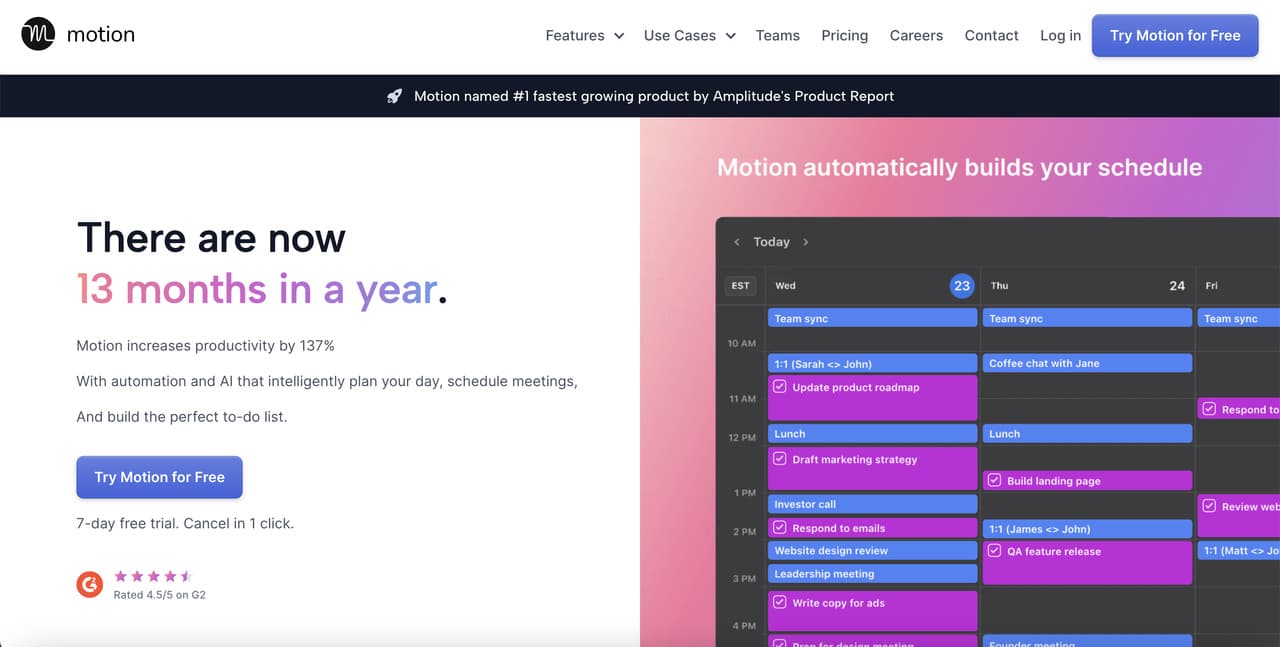Check off QA feature release task
The width and height of the screenshot is (1280, 647).
coord(994,551)
